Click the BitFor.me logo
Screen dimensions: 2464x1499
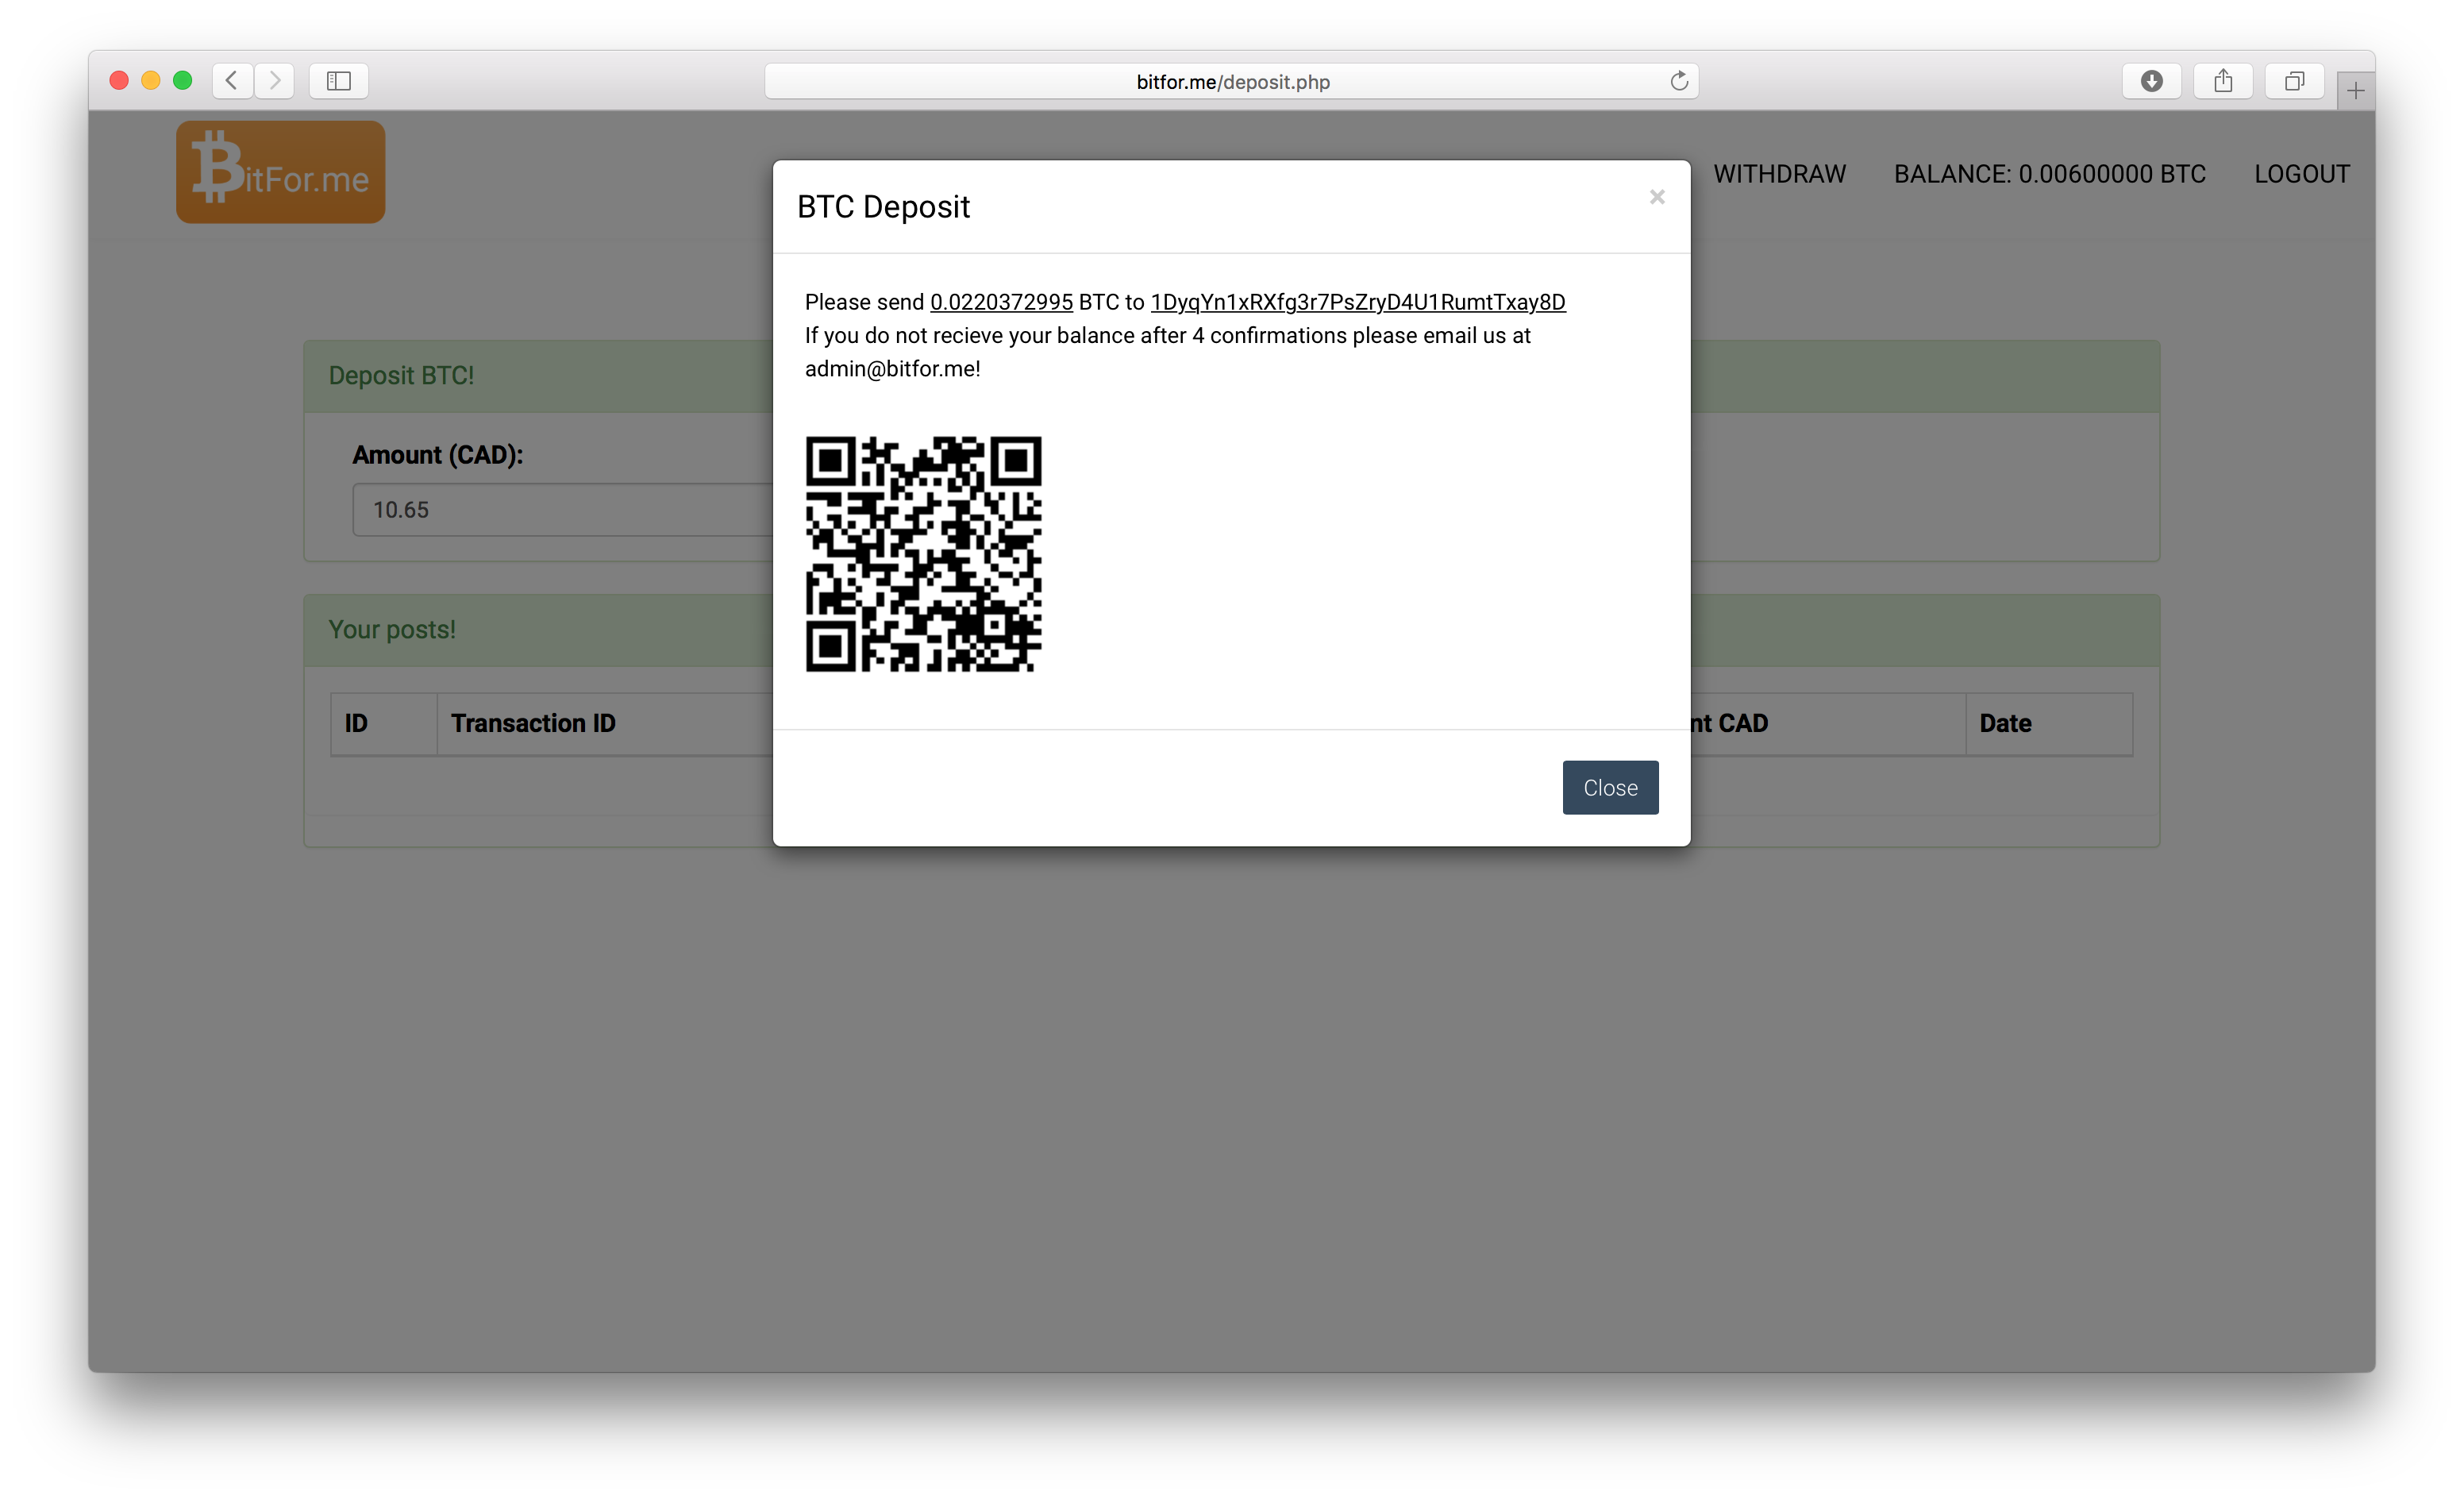click(280, 172)
